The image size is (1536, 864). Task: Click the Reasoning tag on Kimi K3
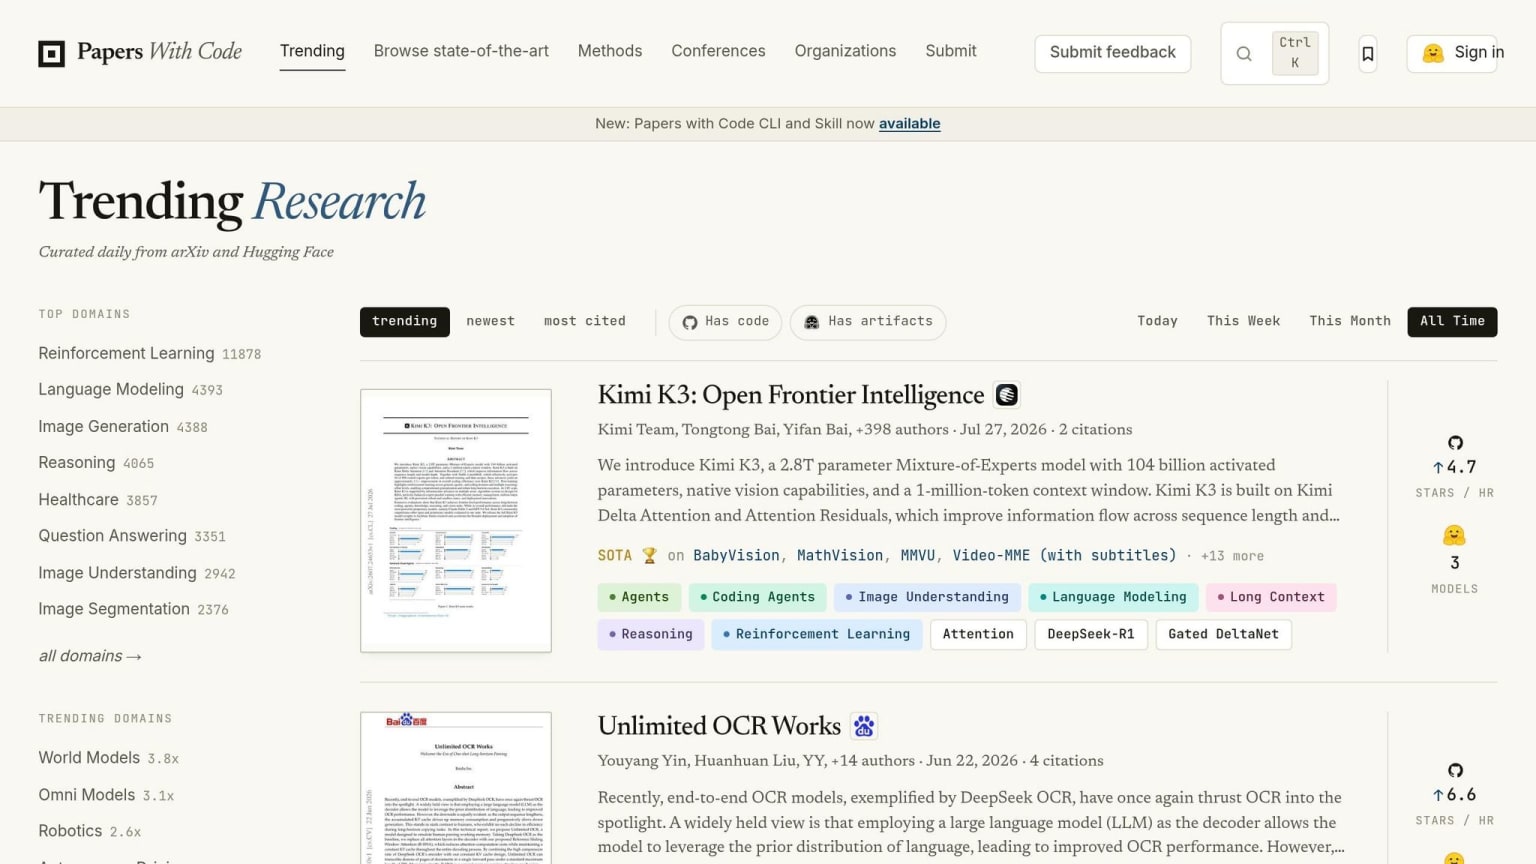651,634
